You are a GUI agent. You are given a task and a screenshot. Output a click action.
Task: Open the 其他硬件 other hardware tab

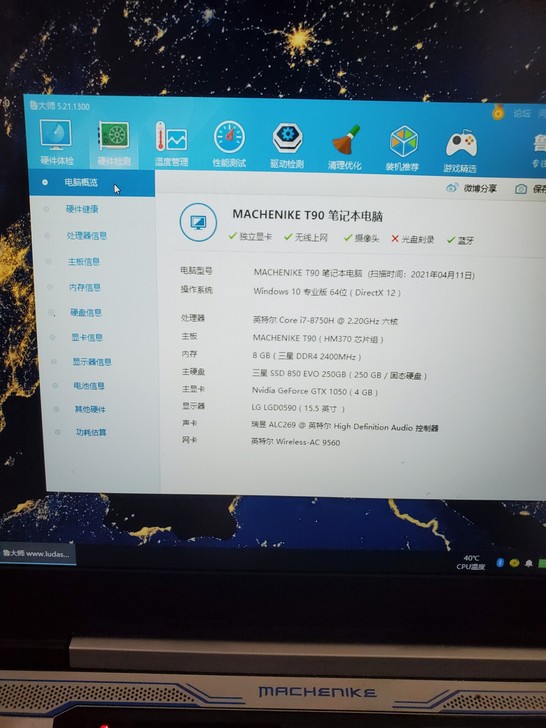tap(90, 409)
